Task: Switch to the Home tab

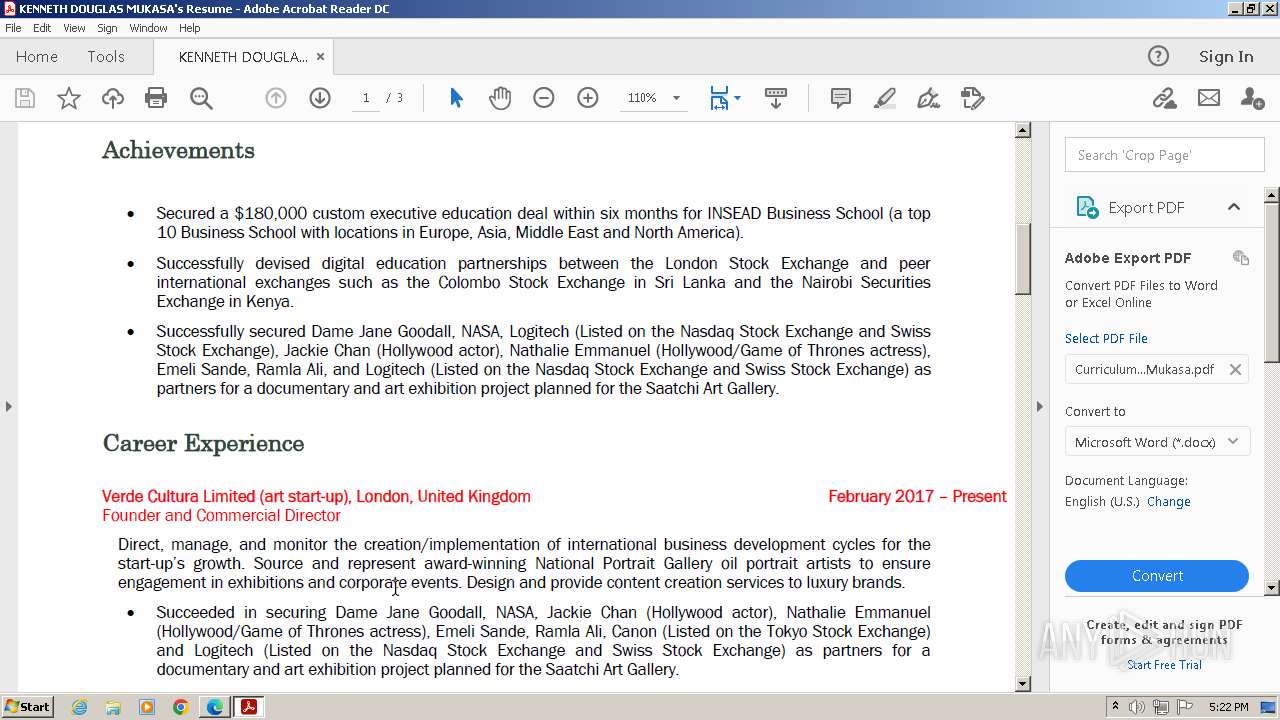Action: coord(37,57)
